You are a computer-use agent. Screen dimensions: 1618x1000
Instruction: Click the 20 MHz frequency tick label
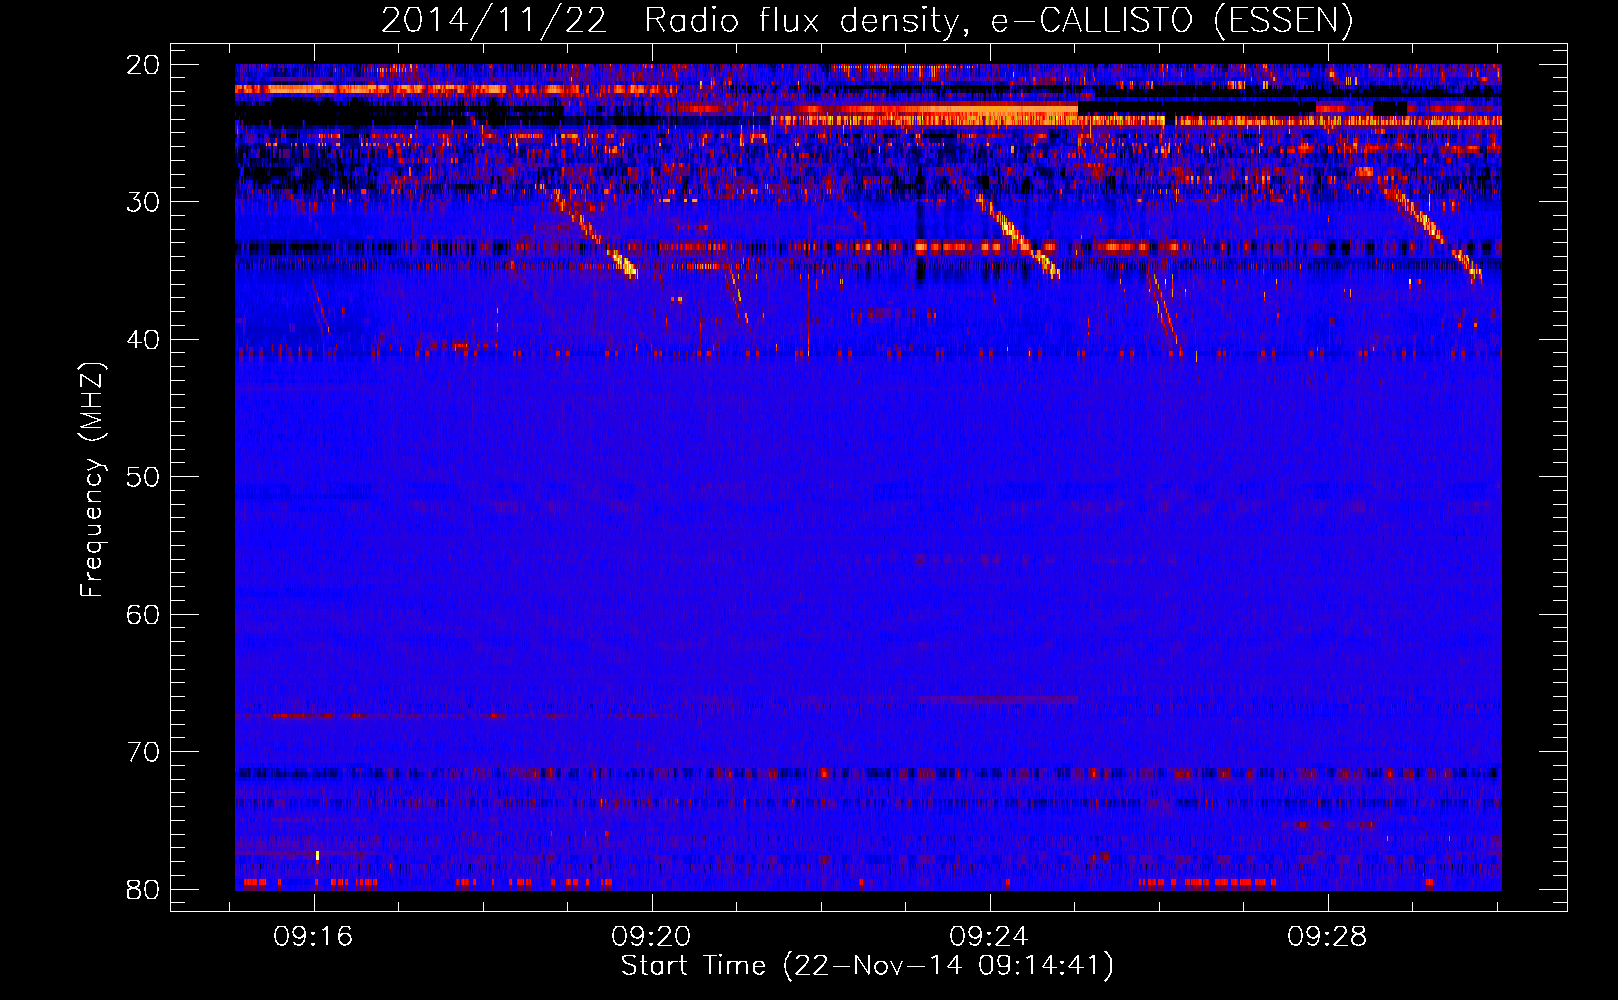coord(143,65)
